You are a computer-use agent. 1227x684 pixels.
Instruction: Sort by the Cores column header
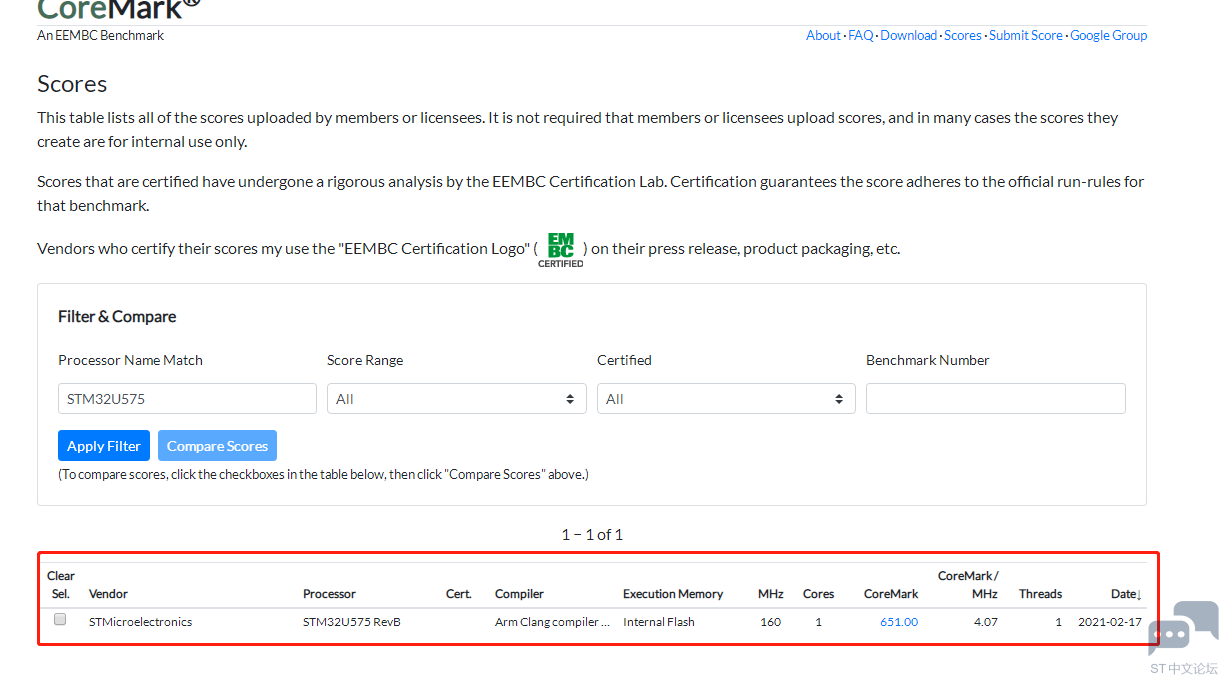(818, 594)
